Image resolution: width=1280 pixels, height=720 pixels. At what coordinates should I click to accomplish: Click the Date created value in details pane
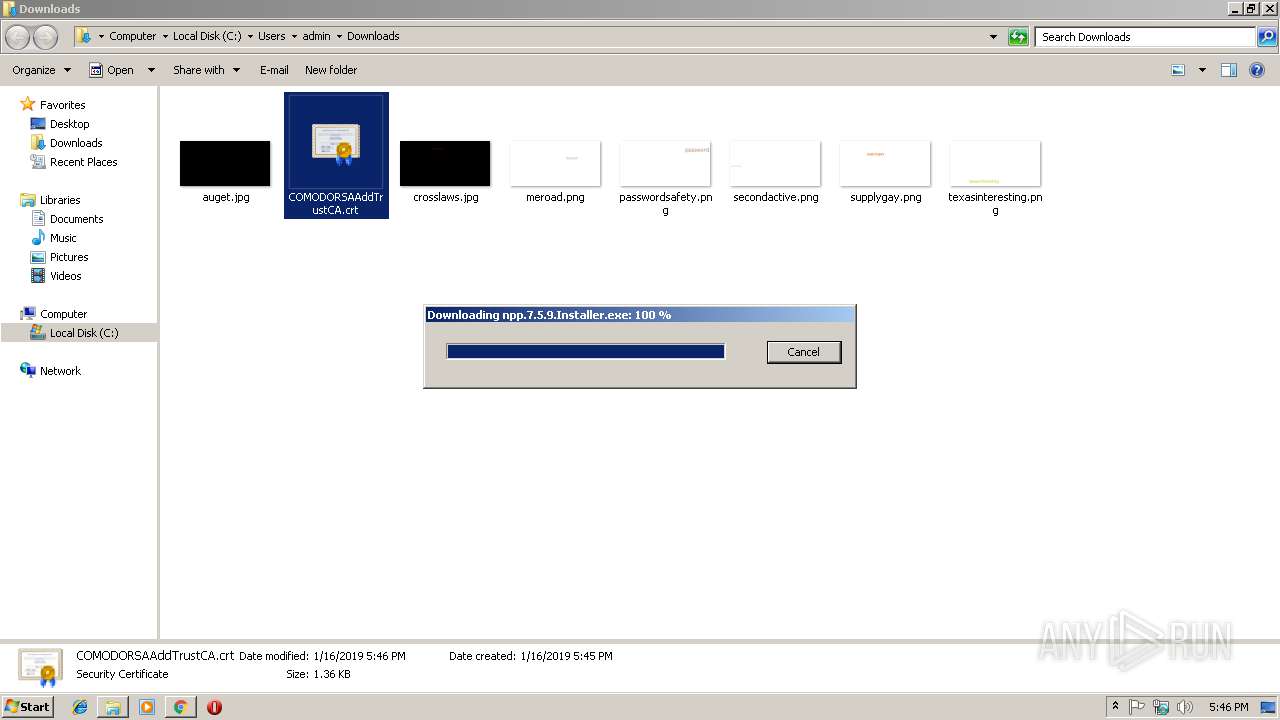[566, 656]
